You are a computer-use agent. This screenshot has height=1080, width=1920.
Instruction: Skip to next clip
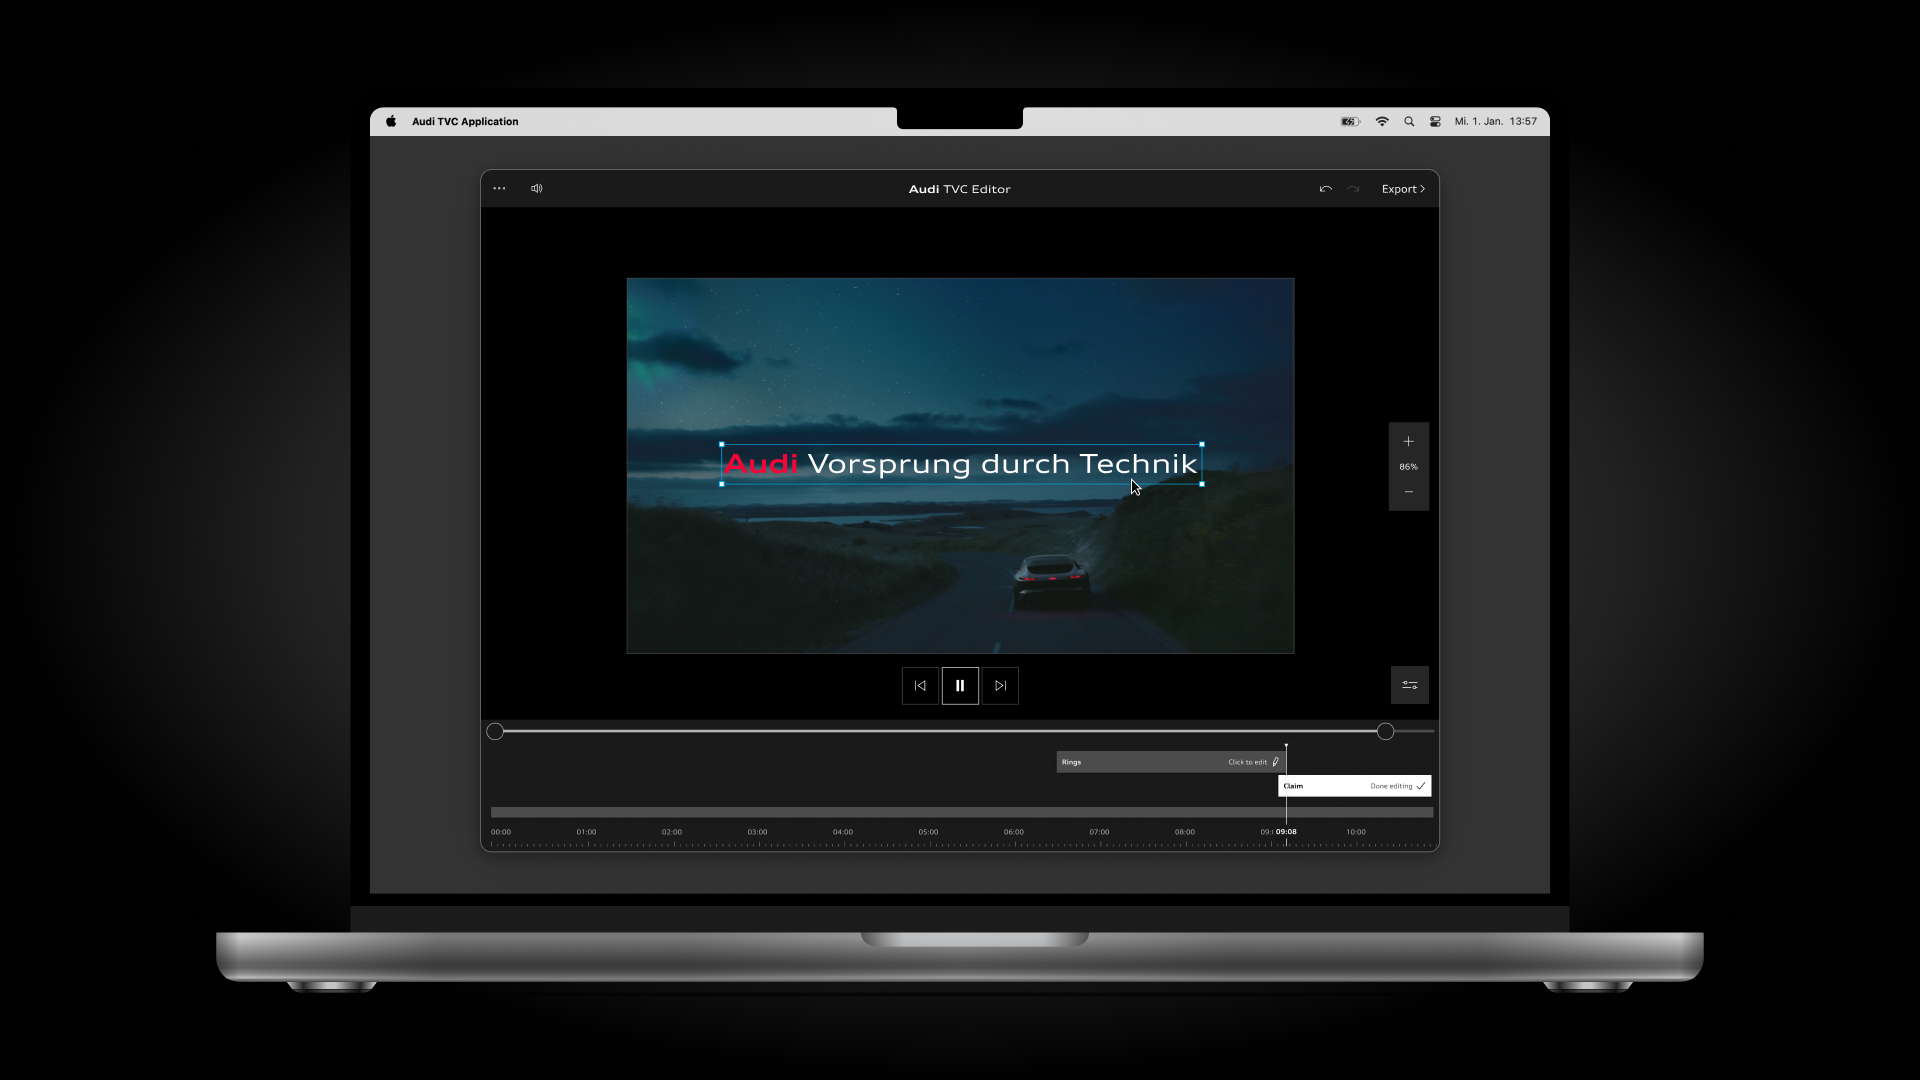click(x=1000, y=686)
